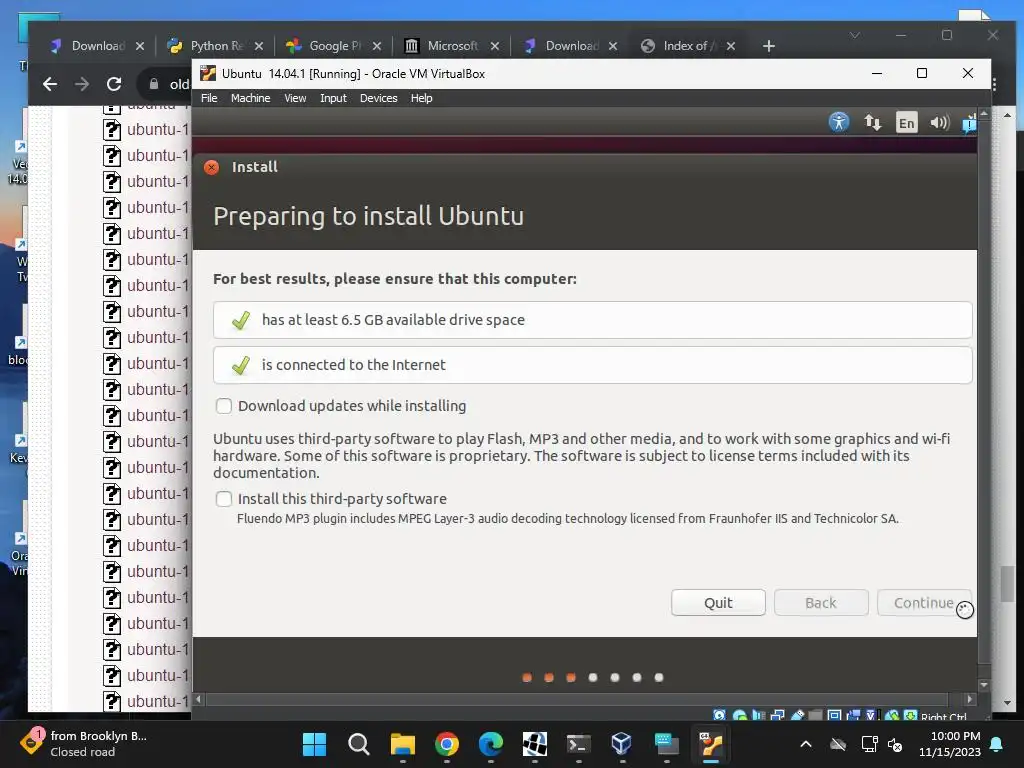Click the network up-down arrows indicator

click(872, 122)
